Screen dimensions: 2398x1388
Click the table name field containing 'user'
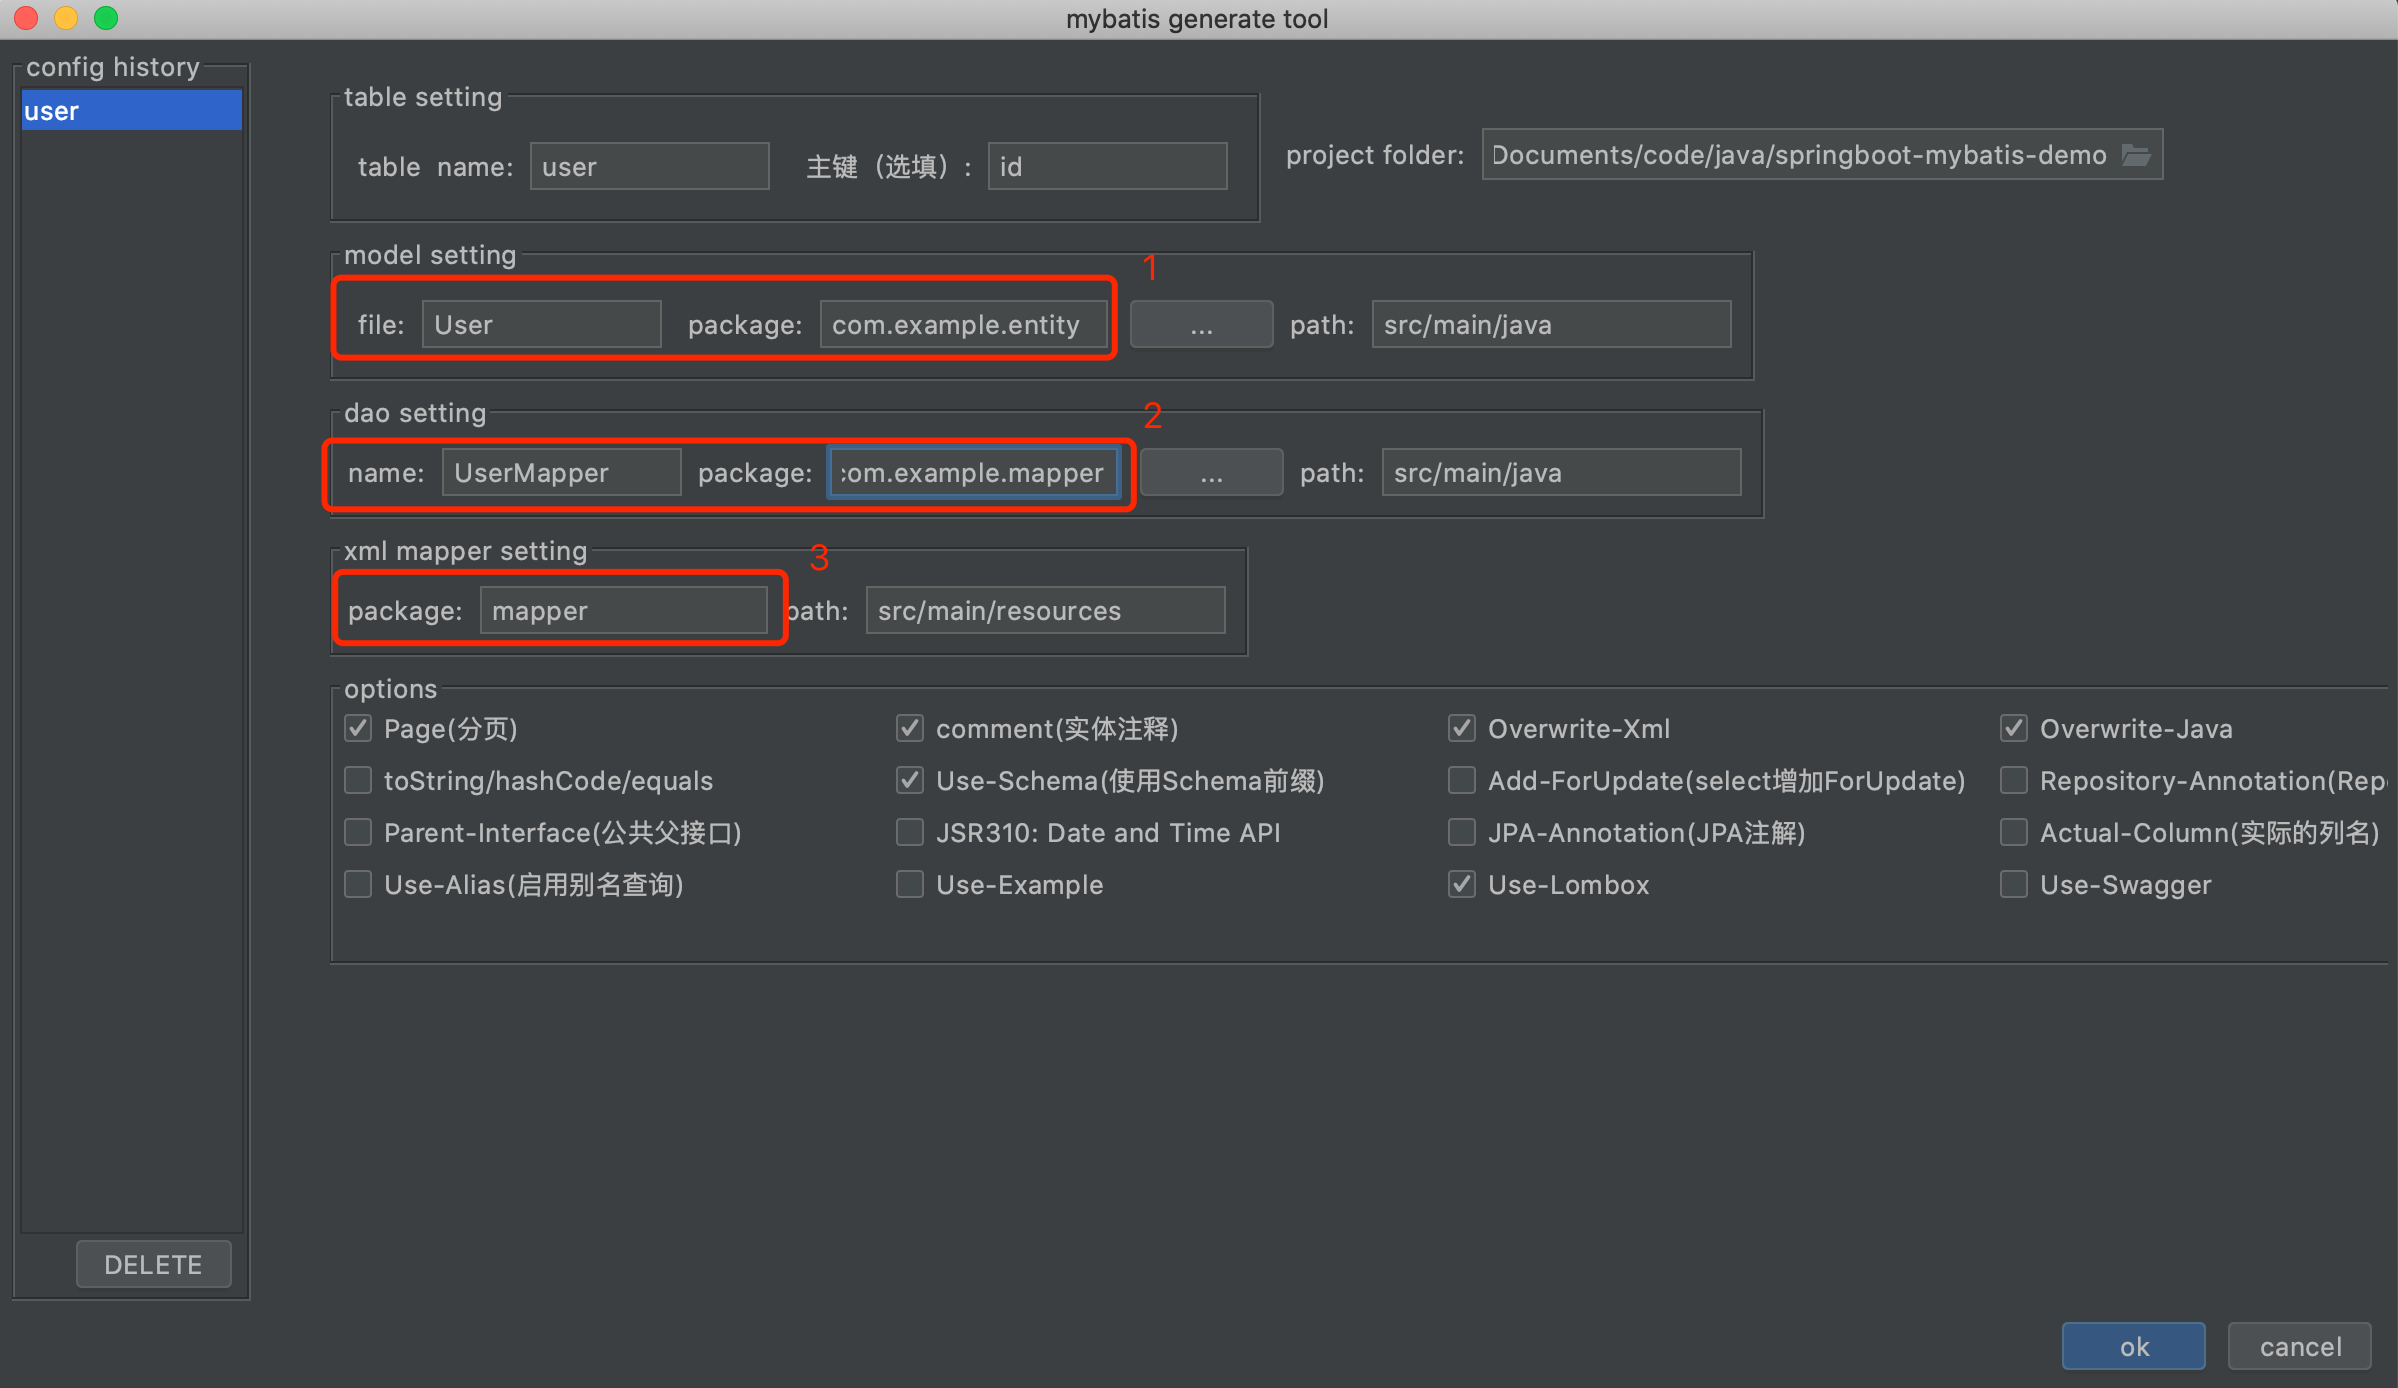coord(649,166)
